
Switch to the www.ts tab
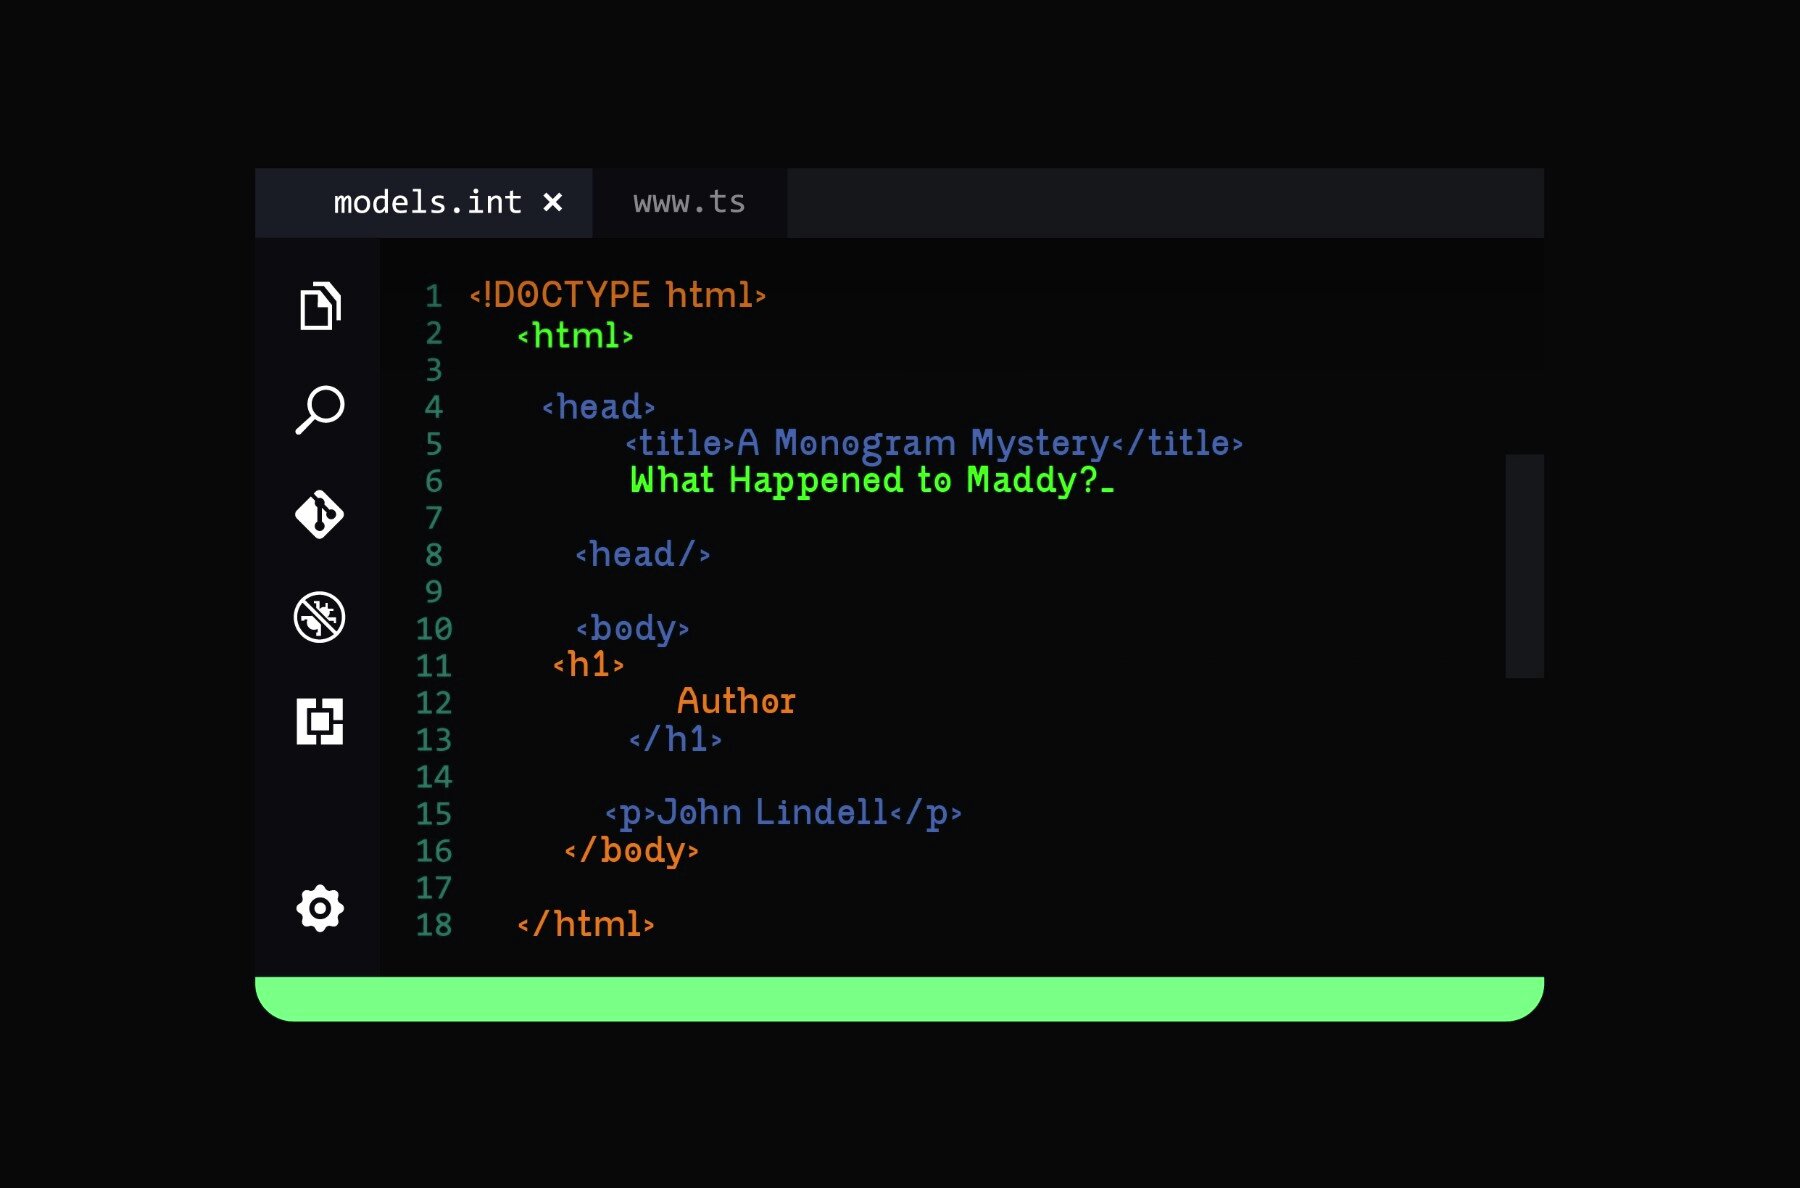point(689,203)
